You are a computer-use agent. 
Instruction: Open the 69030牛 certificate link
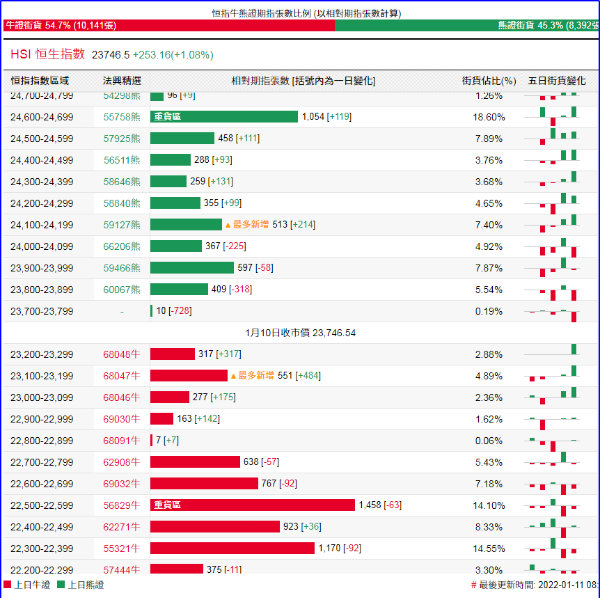(x=121, y=419)
